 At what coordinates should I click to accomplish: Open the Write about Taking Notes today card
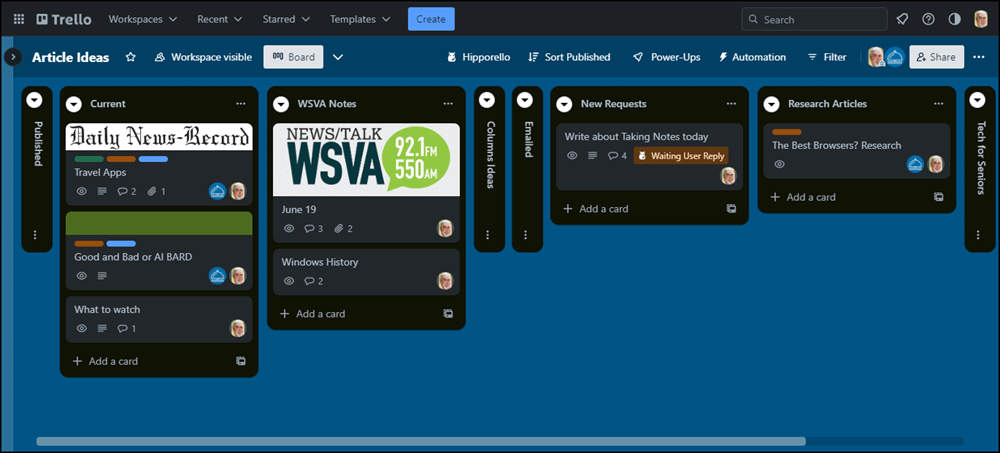click(650, 157)
